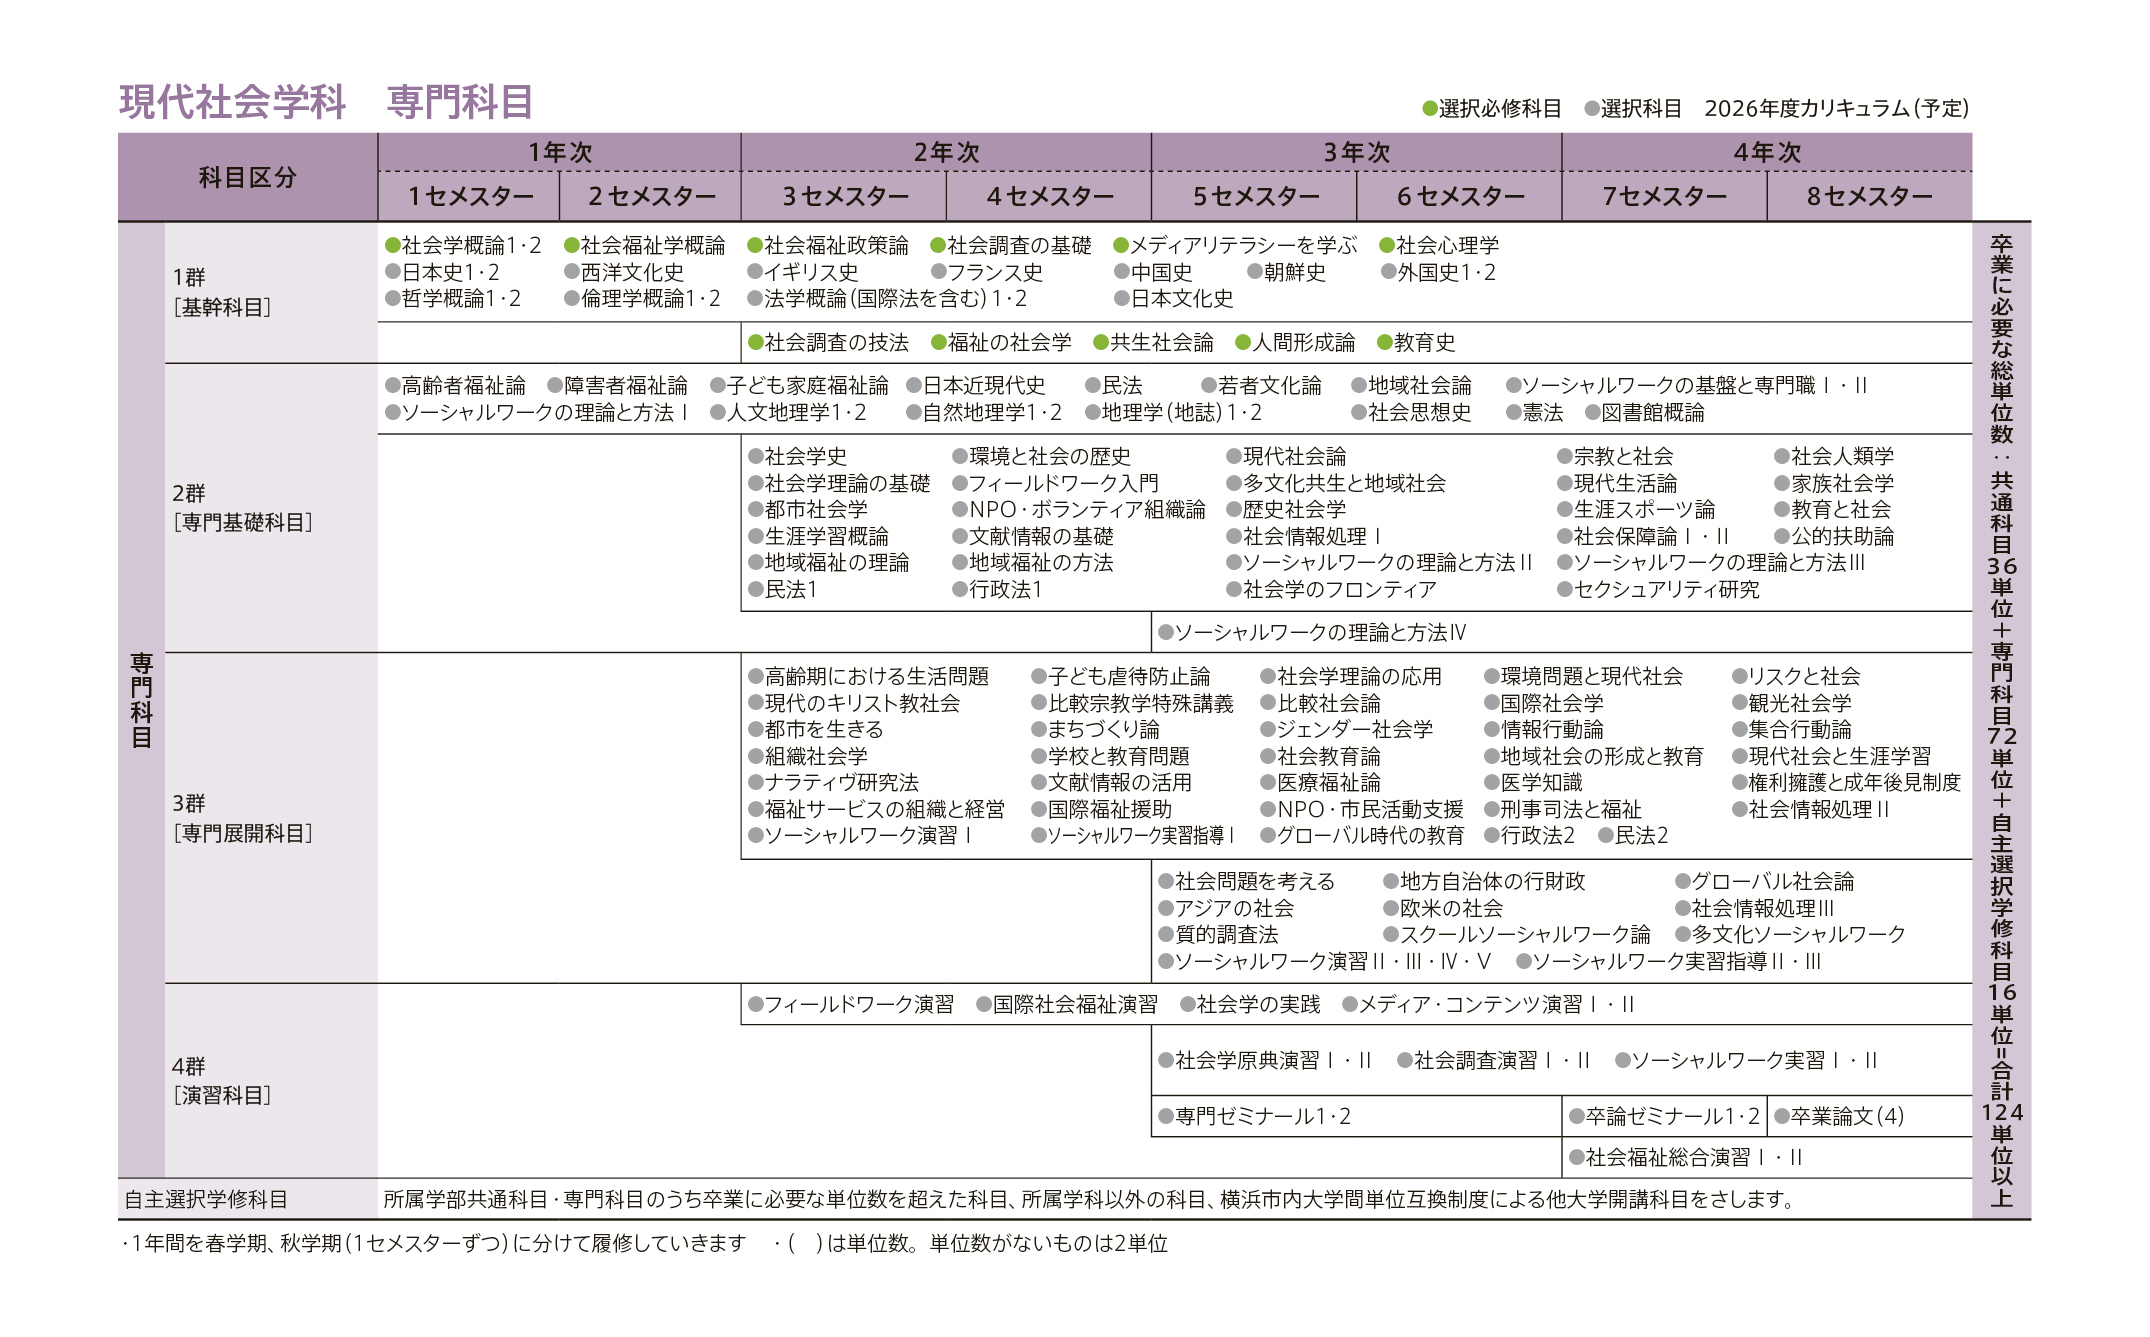The width and height of the screenshot is (2150, 1337).
Task: Click the '6セメスター' column header
Action: point(1459,196)
